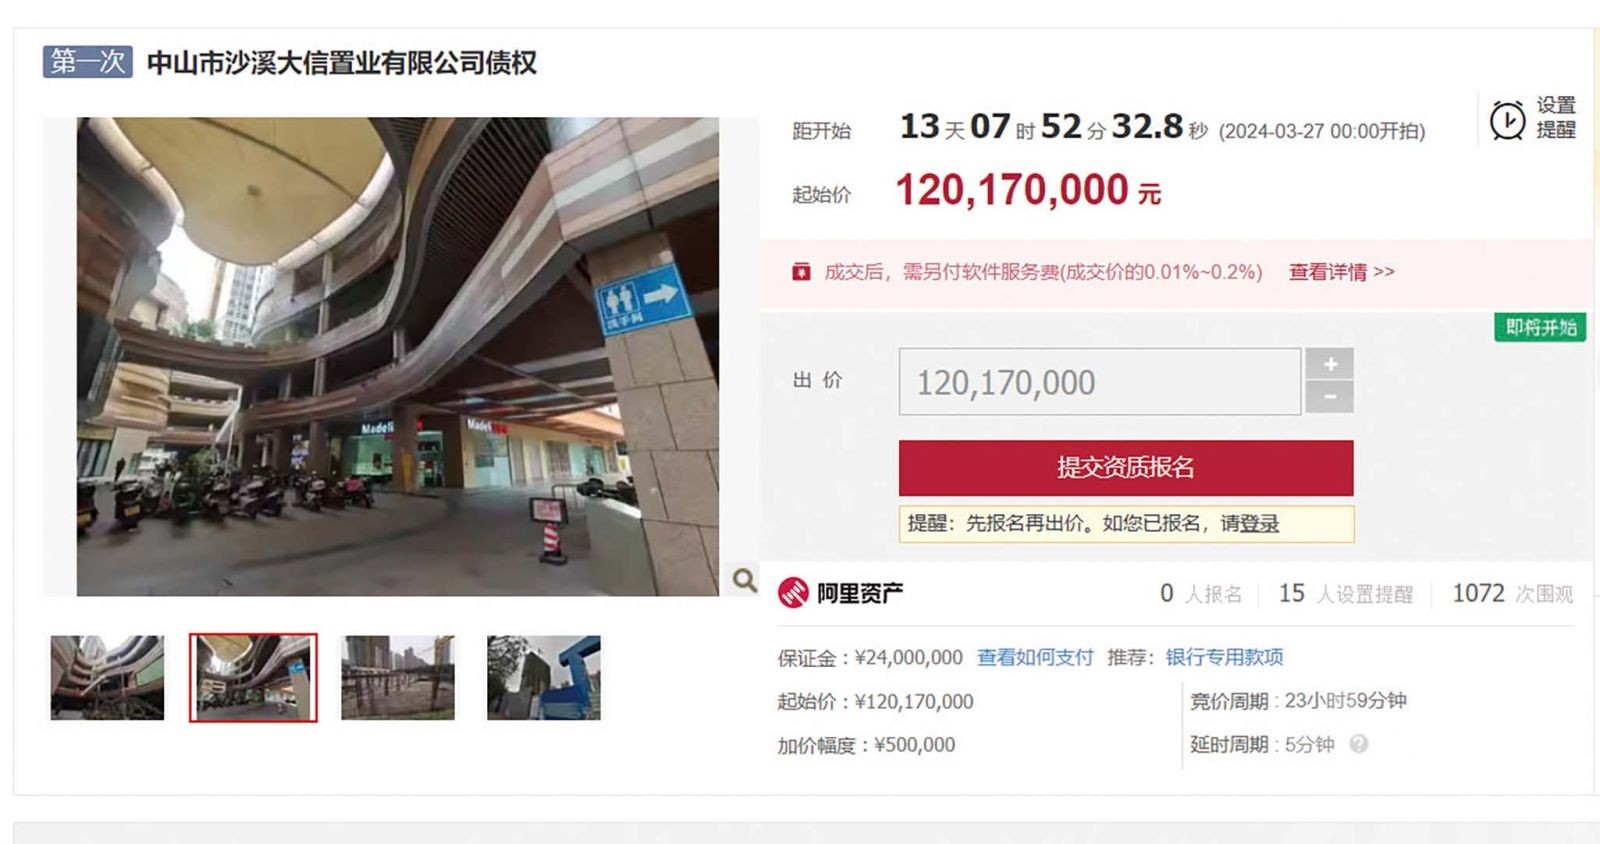Image resolution: width=1600 pixels, height=844 pixels.
Task: Select the third thumbnail with trees
Action: click(x=398, y=677)
